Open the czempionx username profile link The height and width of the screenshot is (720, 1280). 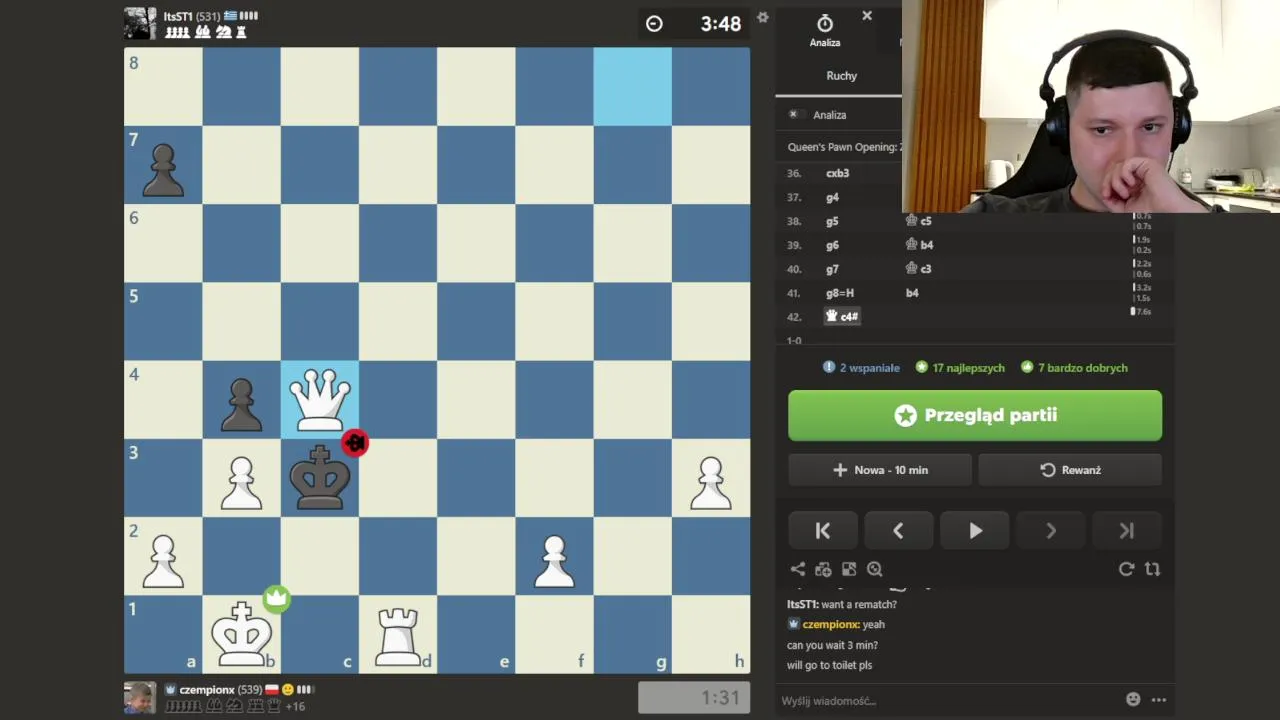207,690
